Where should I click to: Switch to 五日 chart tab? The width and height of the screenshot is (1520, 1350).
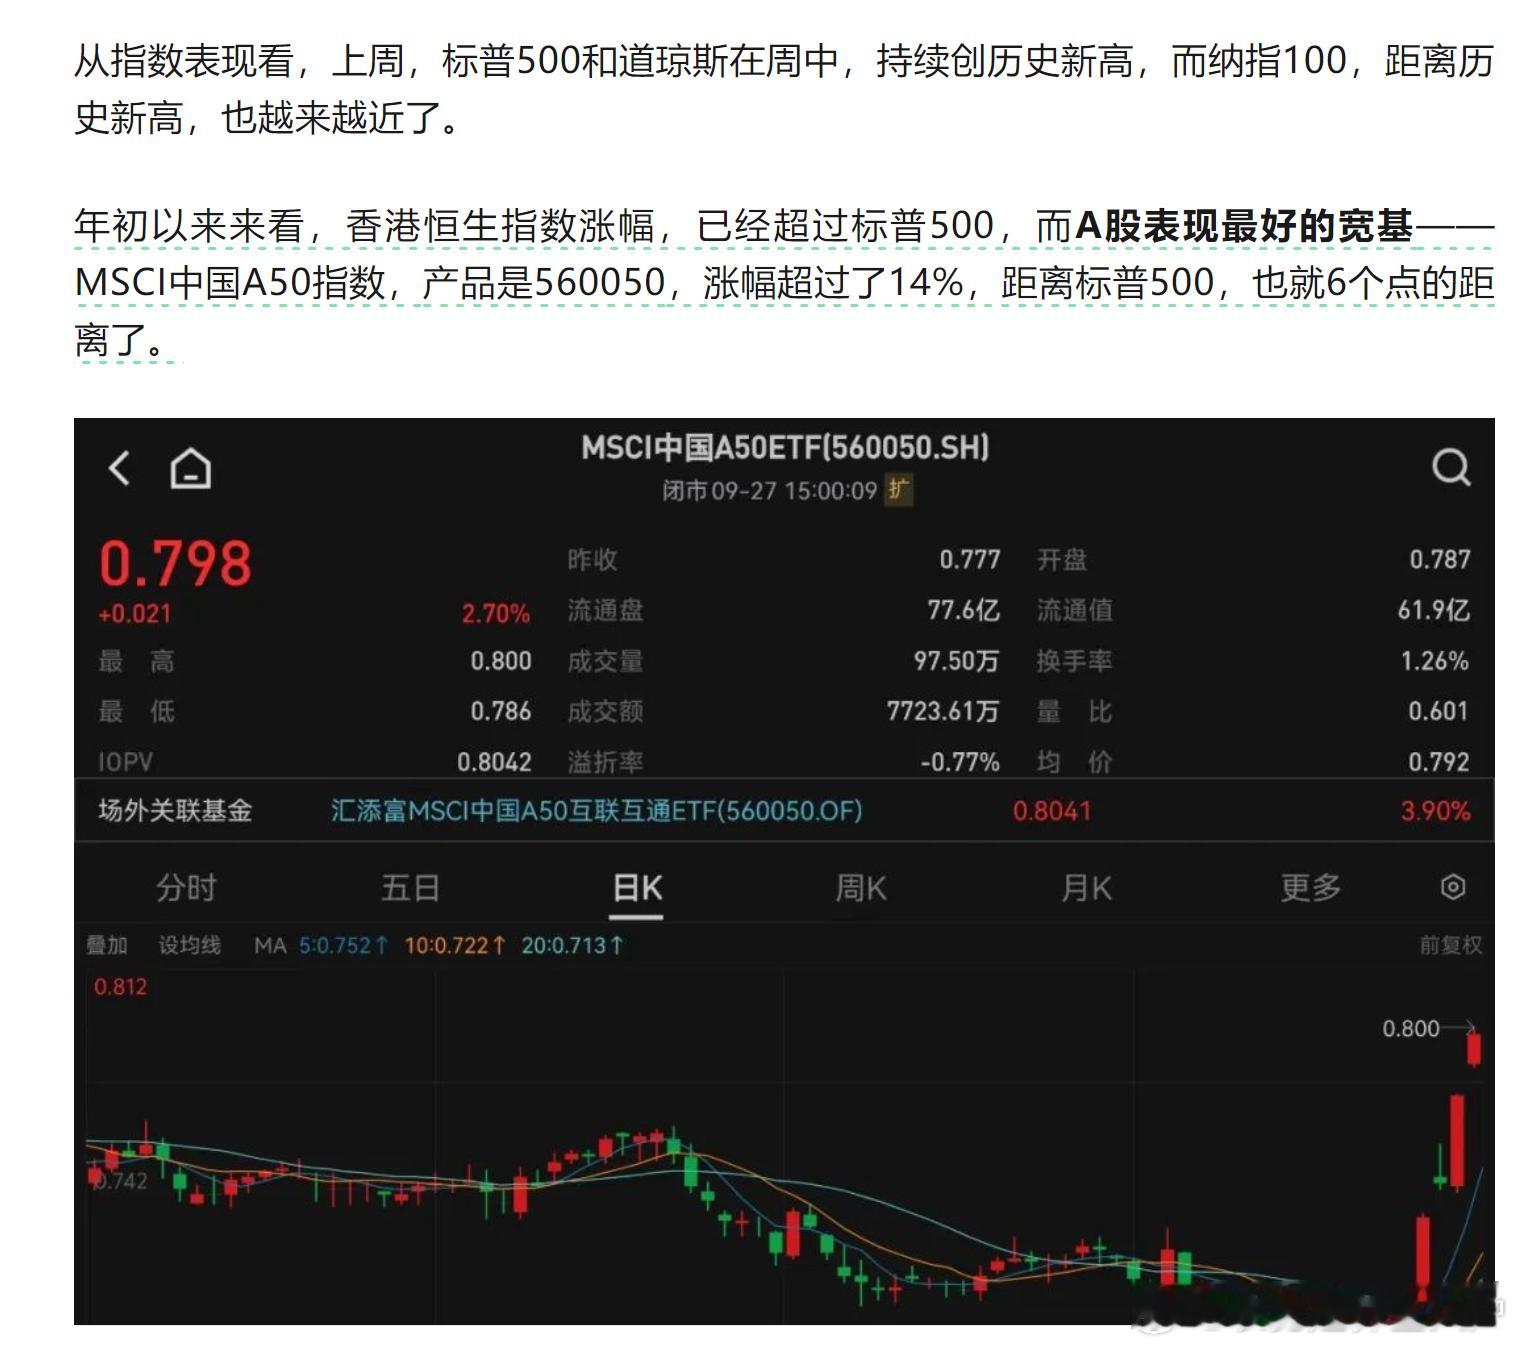(410, 887)
